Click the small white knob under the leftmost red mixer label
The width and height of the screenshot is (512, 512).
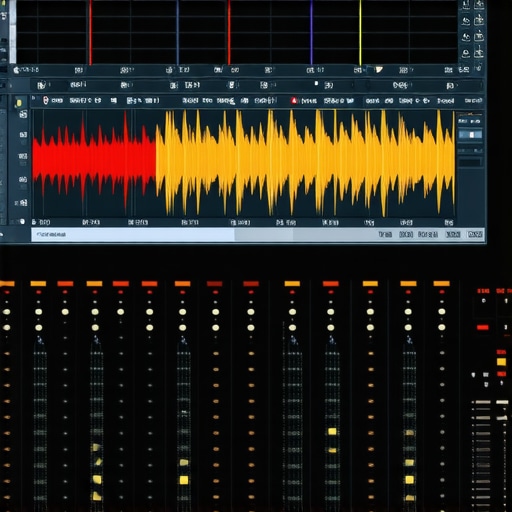click(484, 301)
